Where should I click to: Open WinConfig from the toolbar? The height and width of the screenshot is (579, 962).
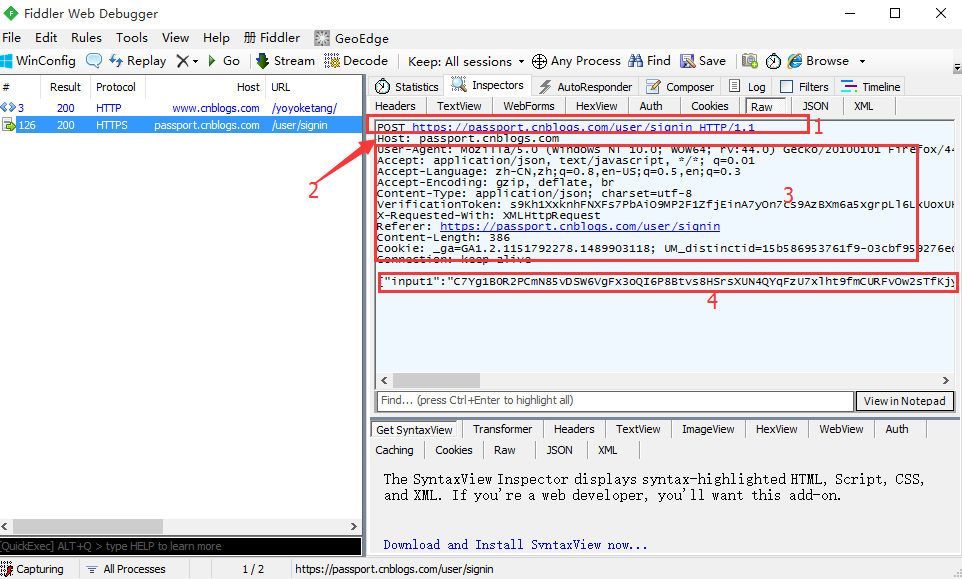coord(40,60)
